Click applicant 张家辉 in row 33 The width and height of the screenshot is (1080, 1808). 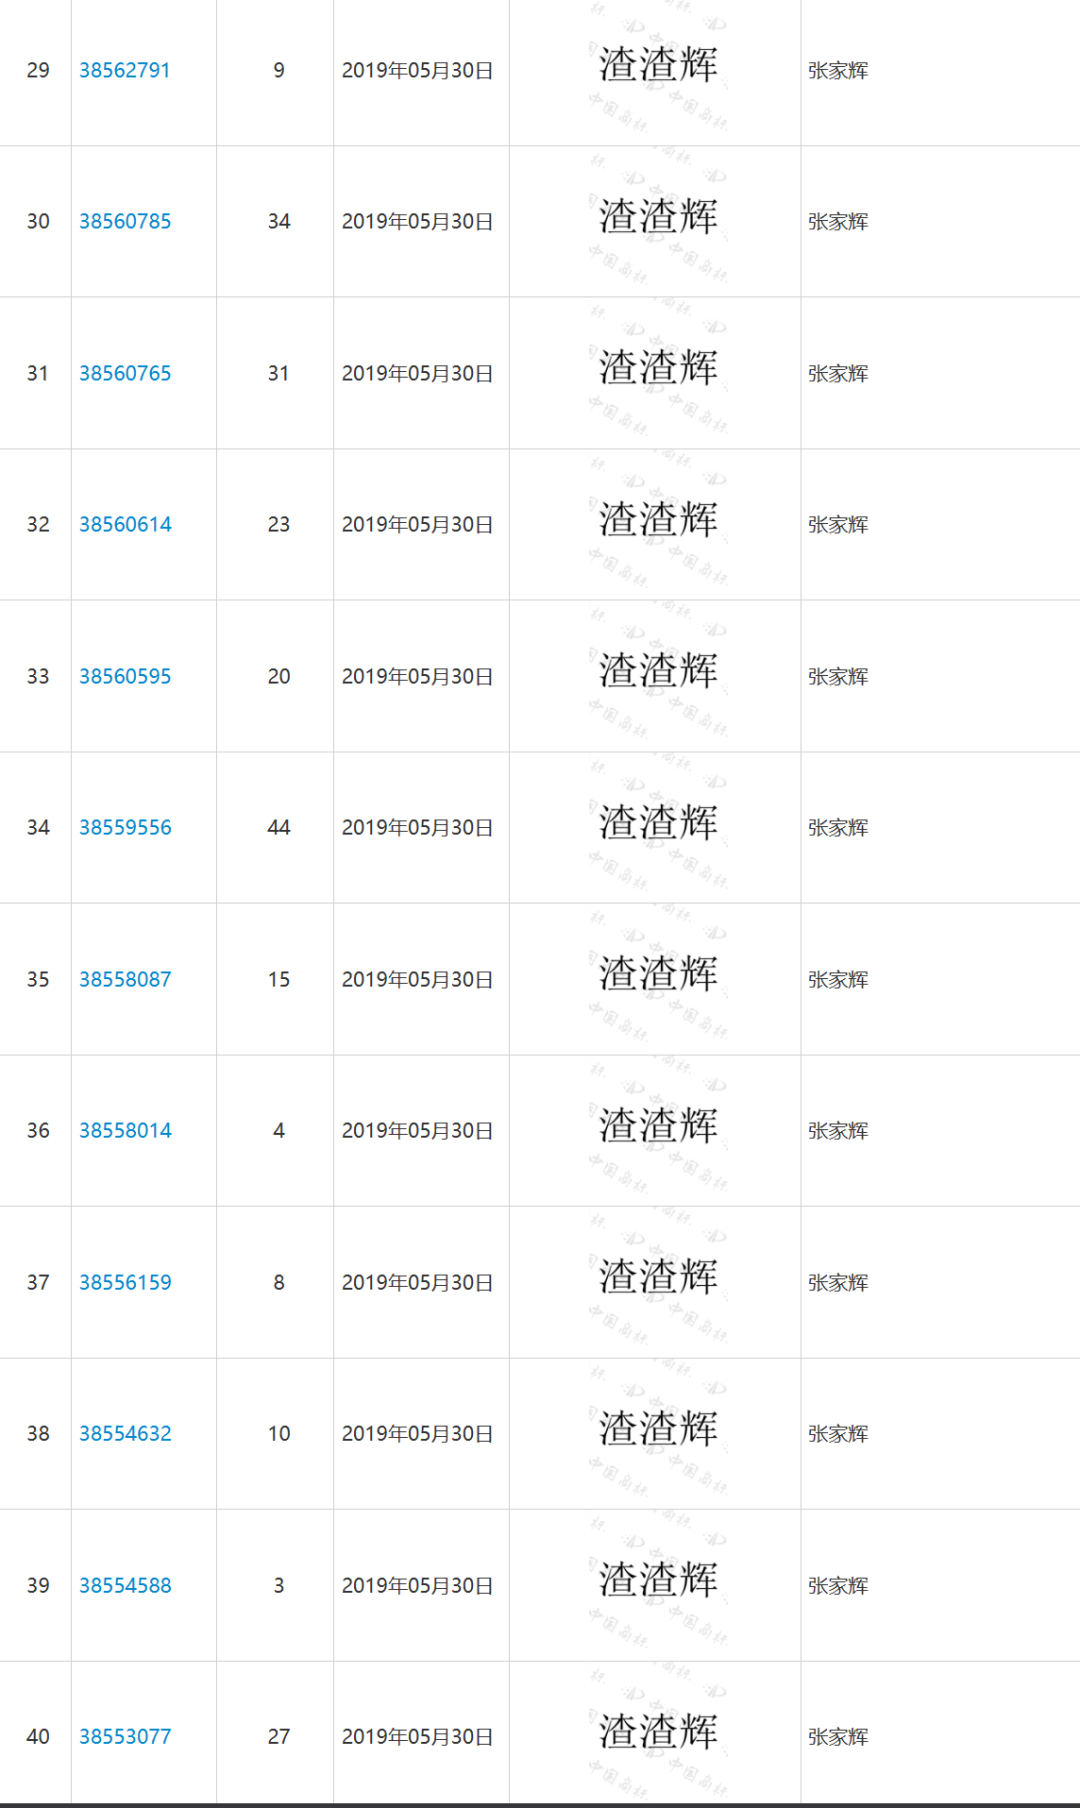838,676
